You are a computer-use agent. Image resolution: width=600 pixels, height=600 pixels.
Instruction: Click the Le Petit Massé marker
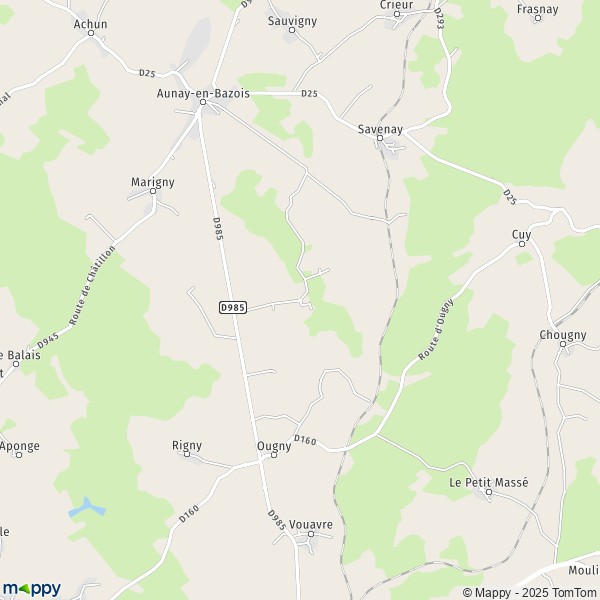pos(489,492)
